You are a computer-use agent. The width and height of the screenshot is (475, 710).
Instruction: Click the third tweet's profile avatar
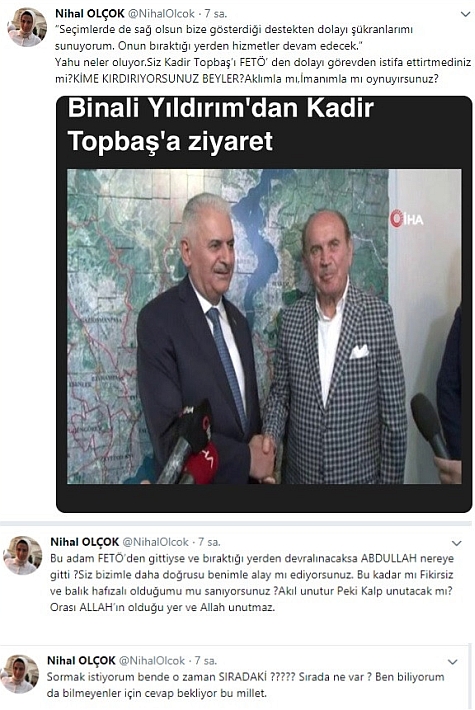point(19,674)
